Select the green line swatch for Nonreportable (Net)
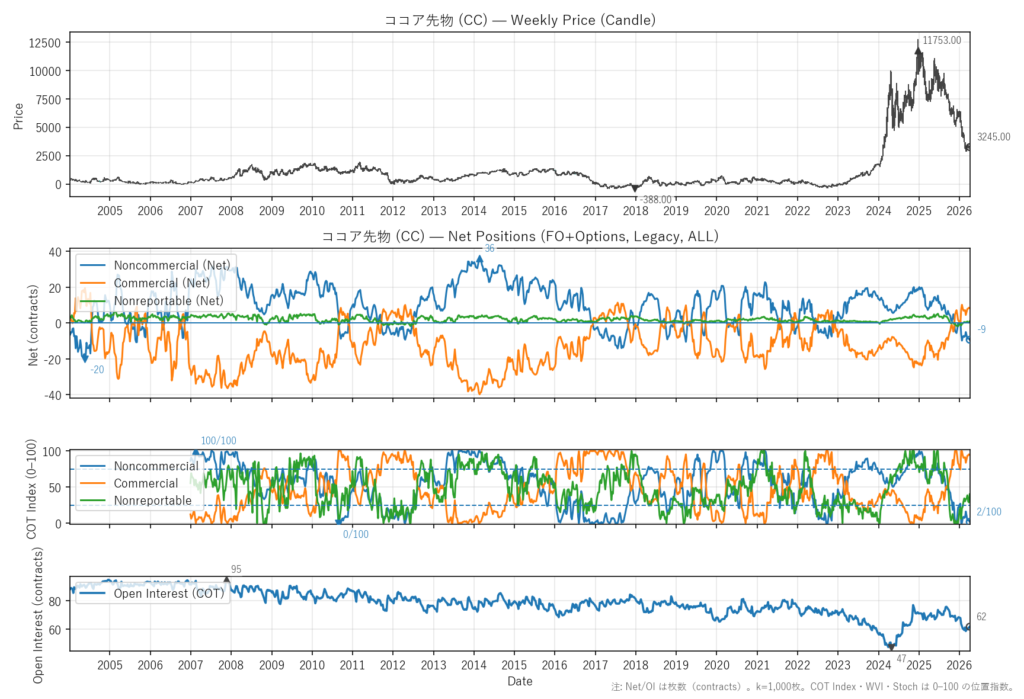This screenshot has height=699, width=1024. (x=94, y=299)
